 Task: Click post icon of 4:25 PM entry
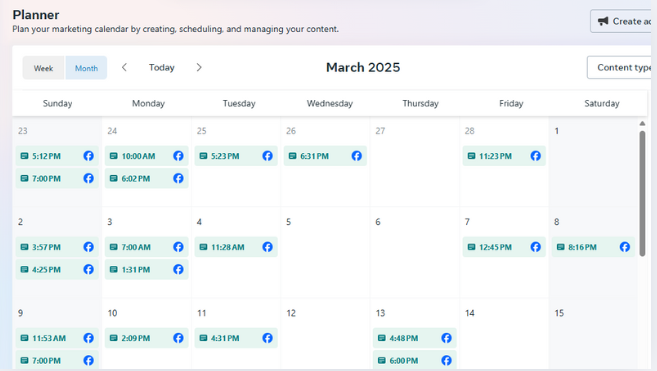[24, 269]
